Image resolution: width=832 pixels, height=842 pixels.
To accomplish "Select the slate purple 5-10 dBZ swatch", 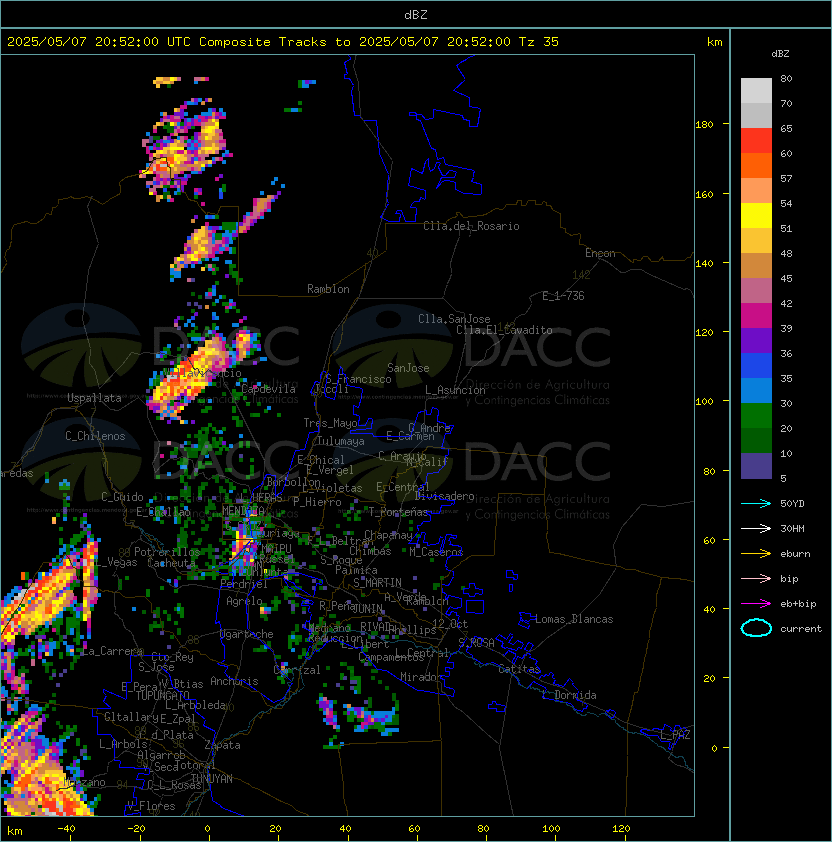I will [756, 466].
